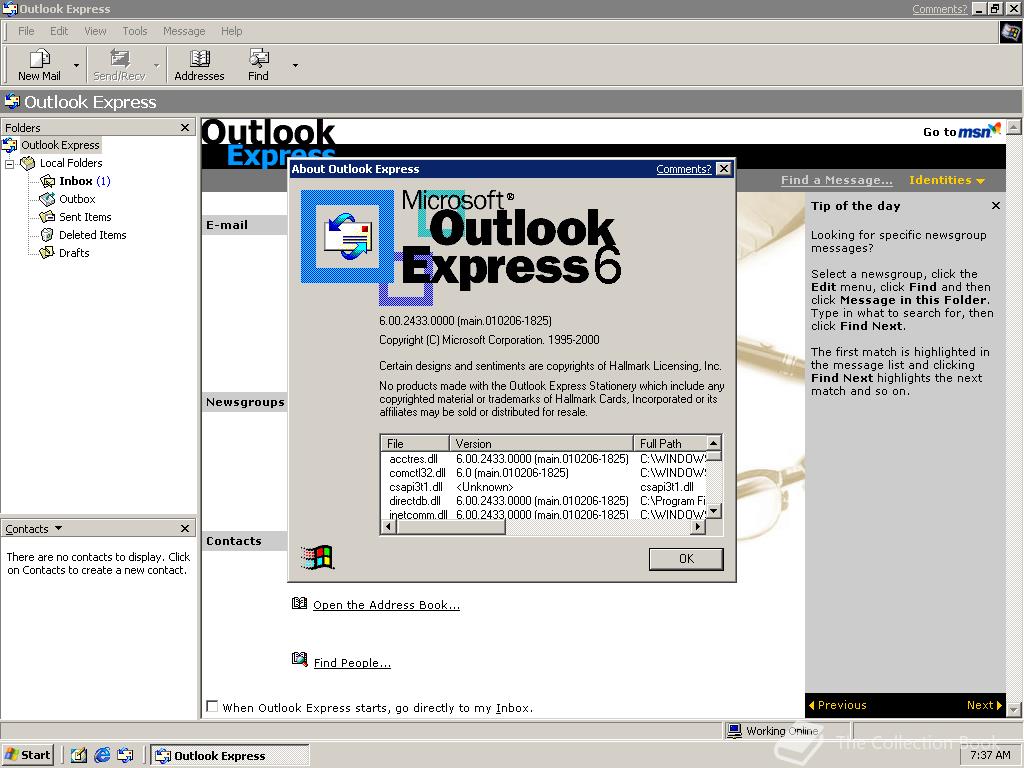Click file list scroll left arrow

[389, 526]
